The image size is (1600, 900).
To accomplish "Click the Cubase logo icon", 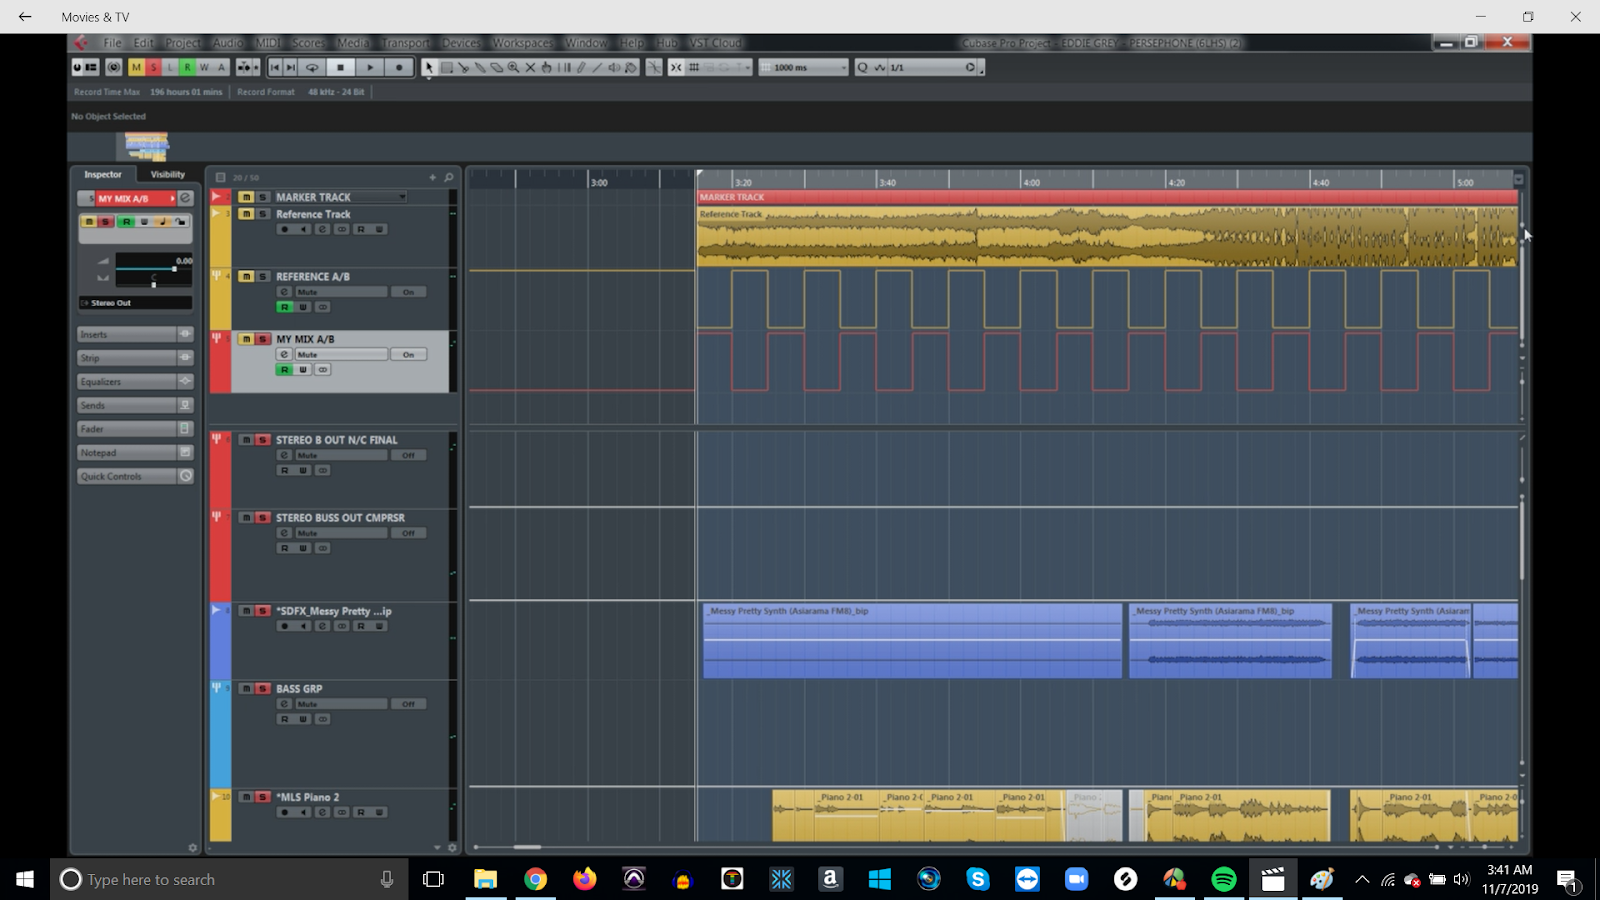I will pos(82,43).
